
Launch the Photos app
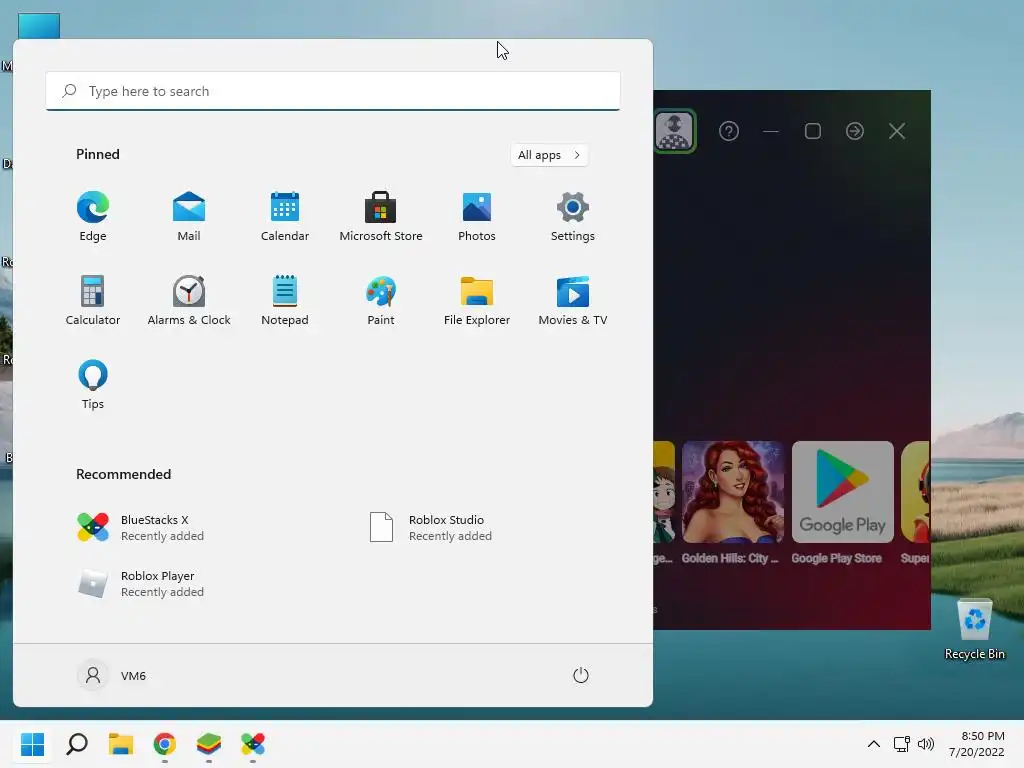(477, 217)
